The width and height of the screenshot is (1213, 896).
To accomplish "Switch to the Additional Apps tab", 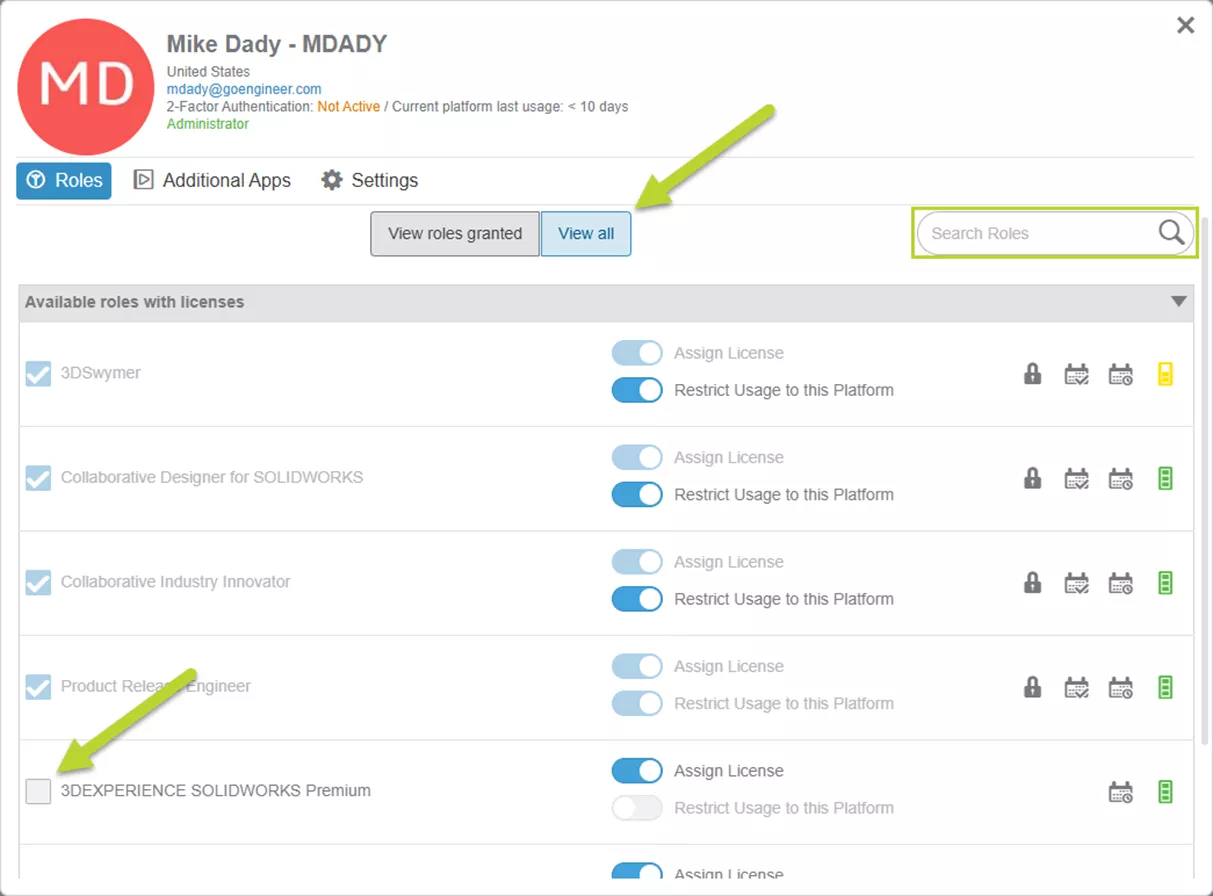I will click(x=212, y=180).
